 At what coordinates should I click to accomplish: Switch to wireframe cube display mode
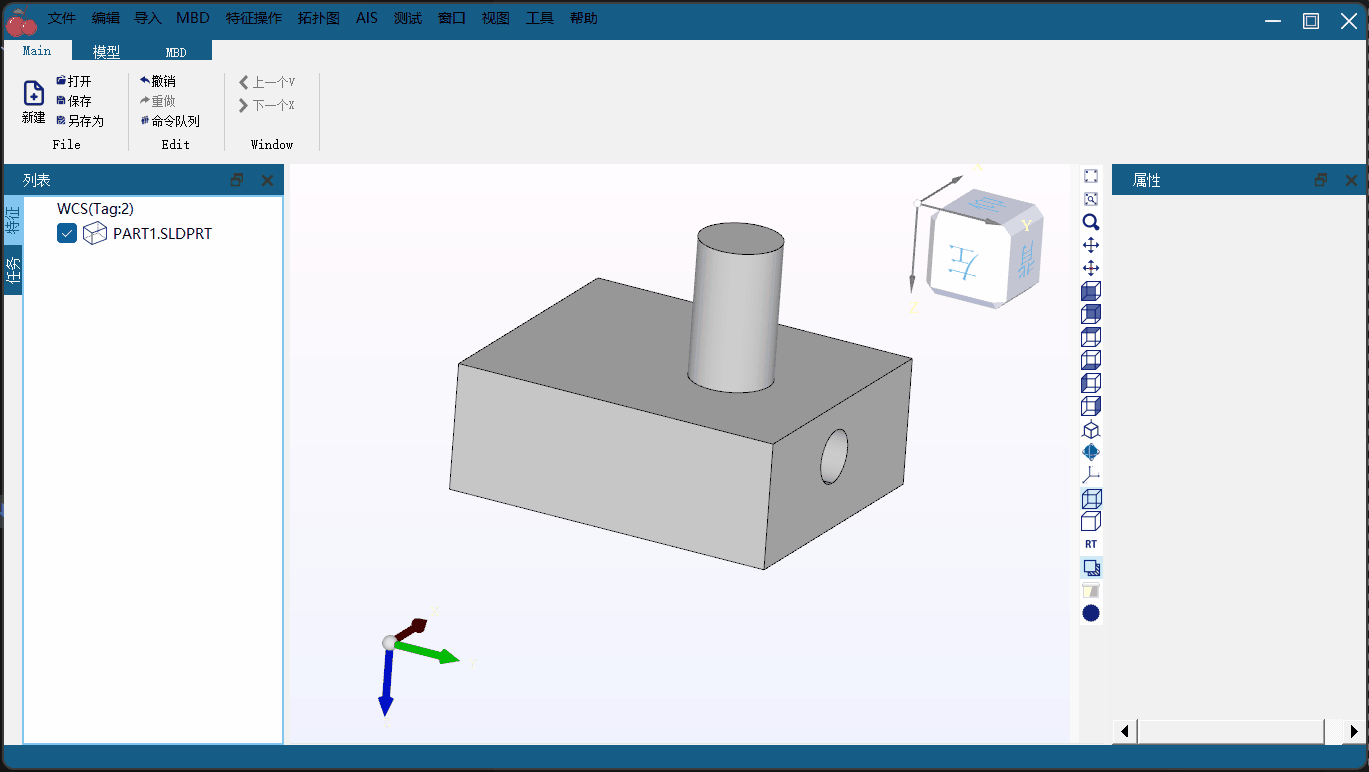(1091, 521)
